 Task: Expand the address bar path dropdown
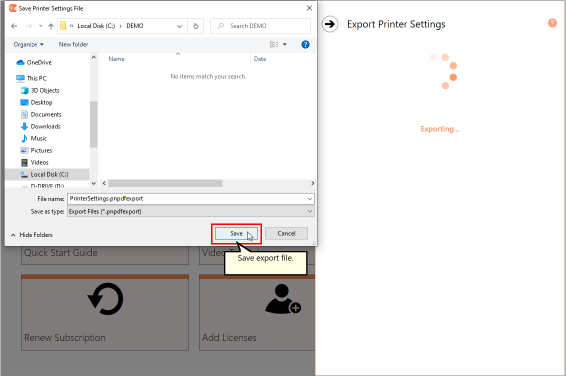[x=179, y=26]
